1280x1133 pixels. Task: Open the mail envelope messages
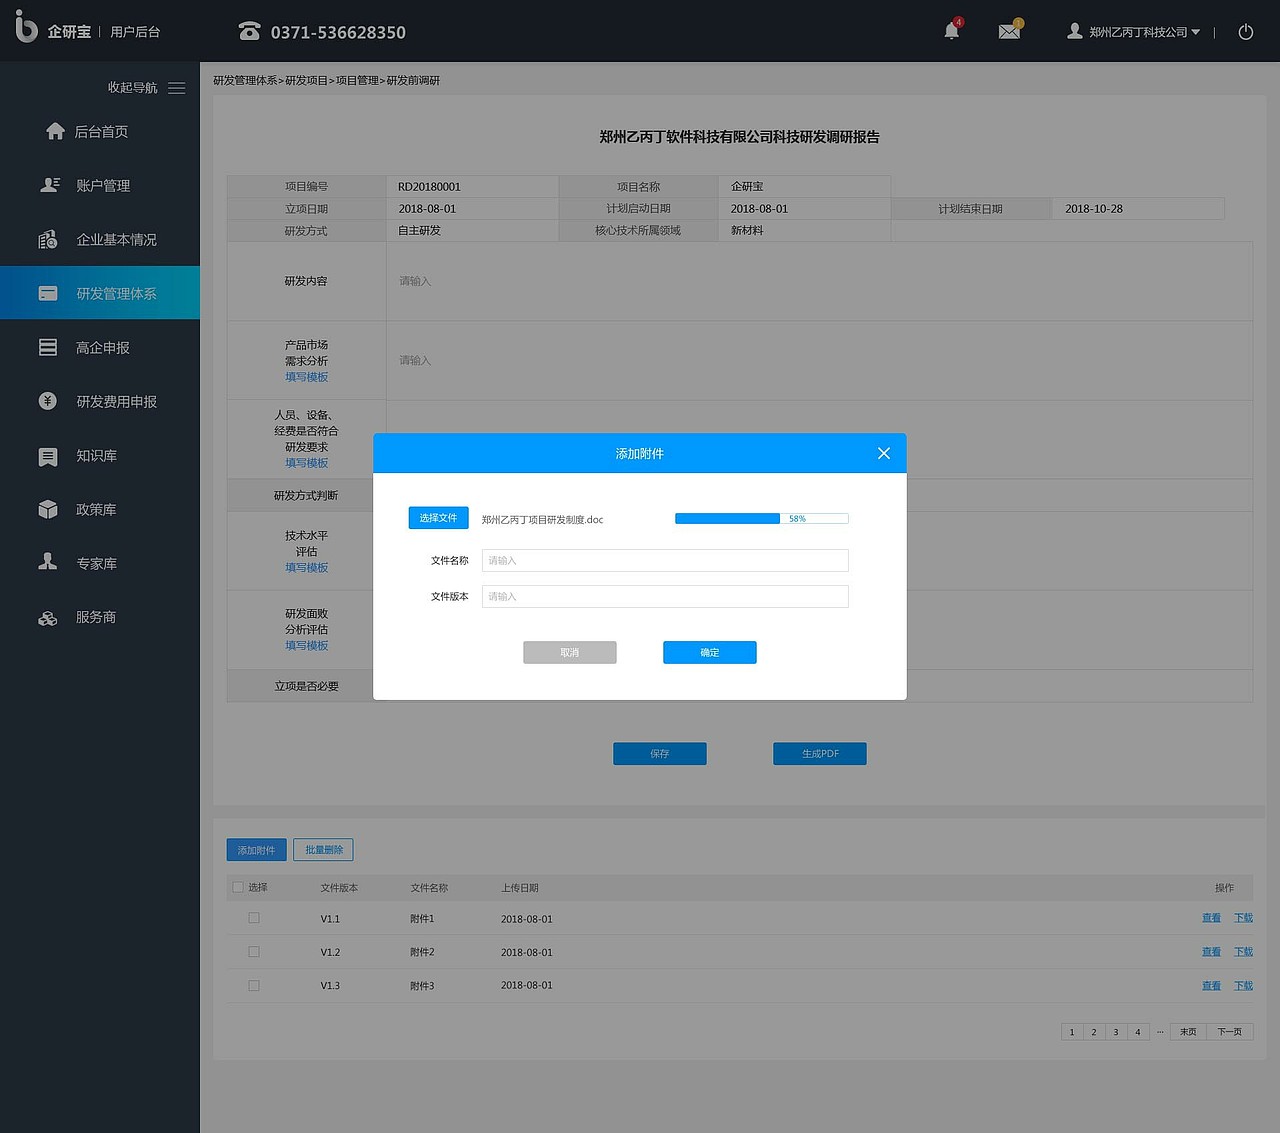1010,31
